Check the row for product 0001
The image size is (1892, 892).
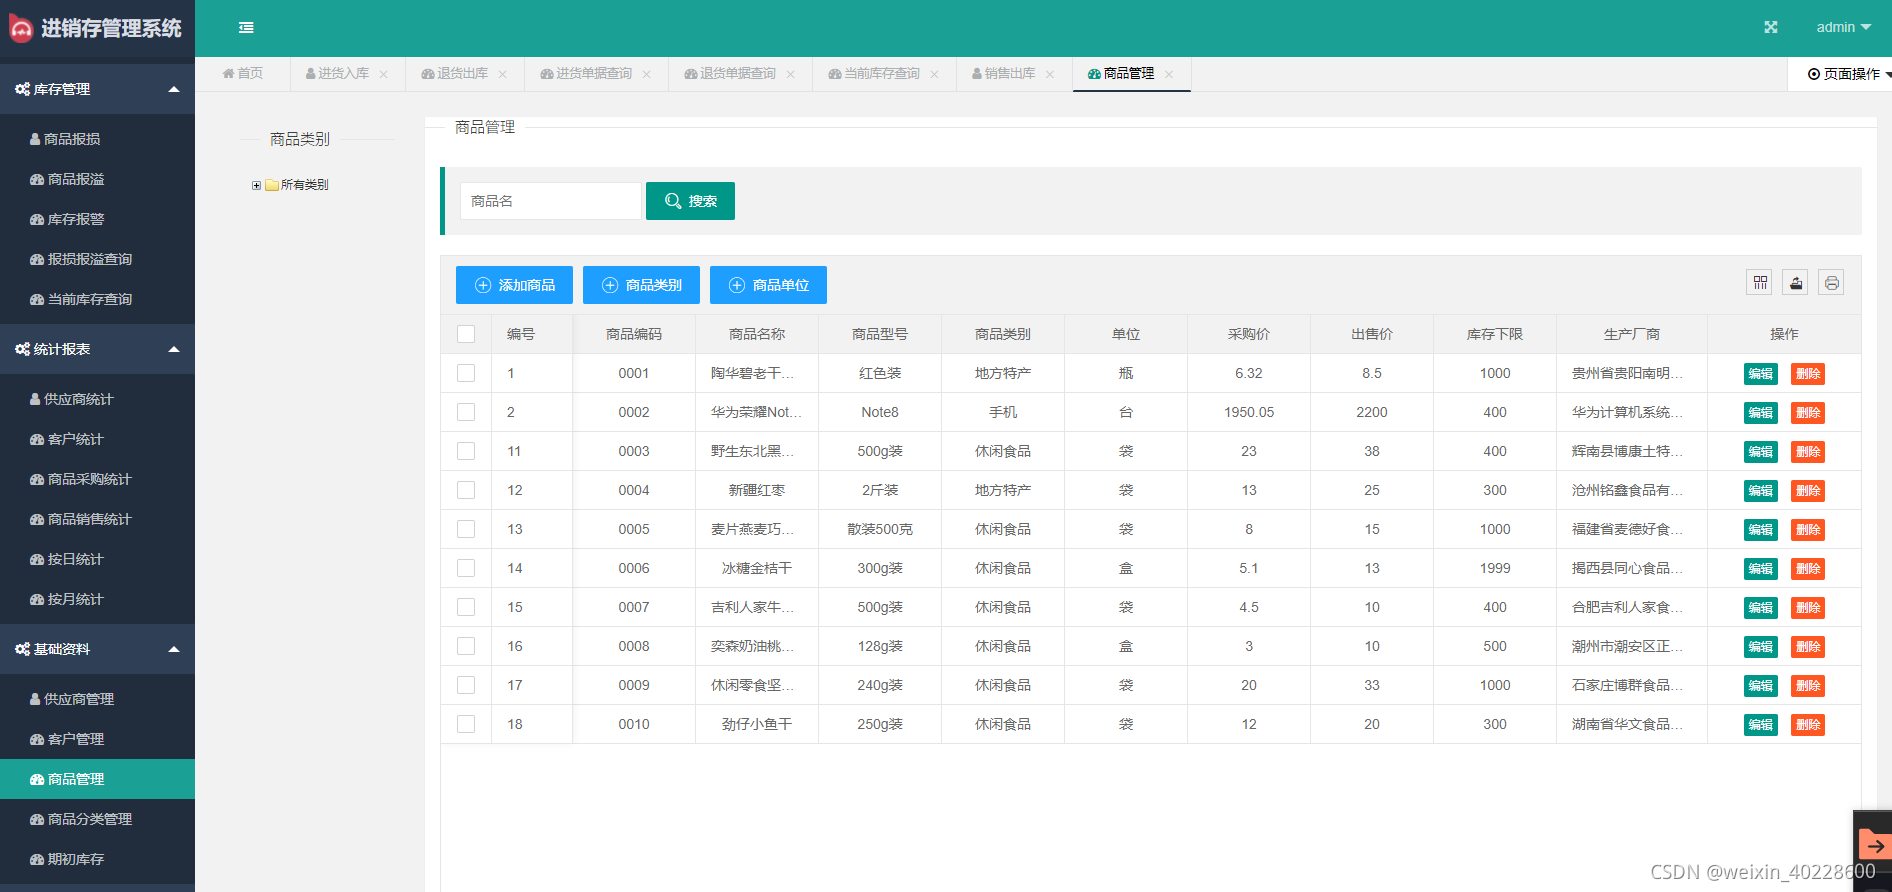tap(466, 373)
